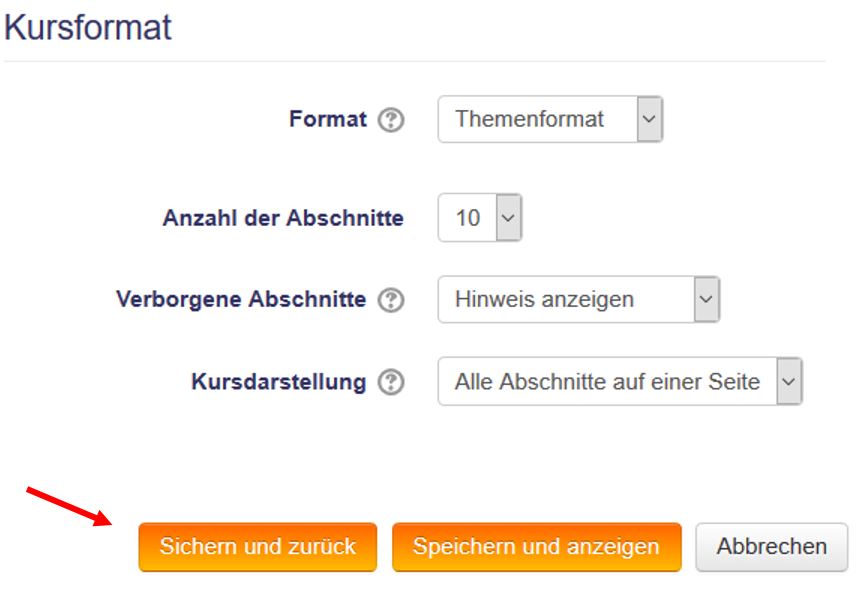Click the Verborgene Abschnitte label text
Viewport: 866px width, 604px height.
tap(241, 300)
